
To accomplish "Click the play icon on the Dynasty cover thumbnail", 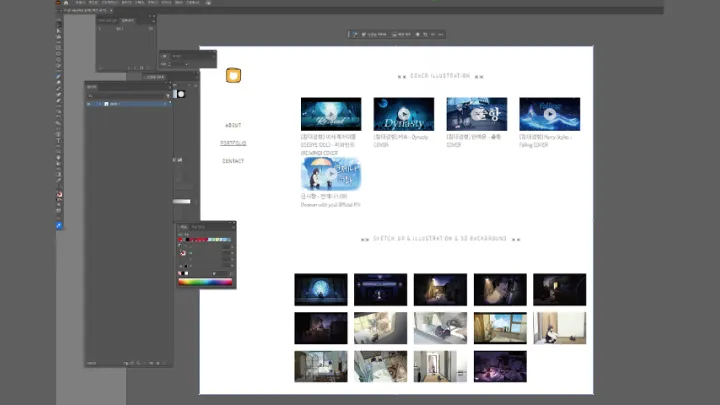I will pos(404,113).
